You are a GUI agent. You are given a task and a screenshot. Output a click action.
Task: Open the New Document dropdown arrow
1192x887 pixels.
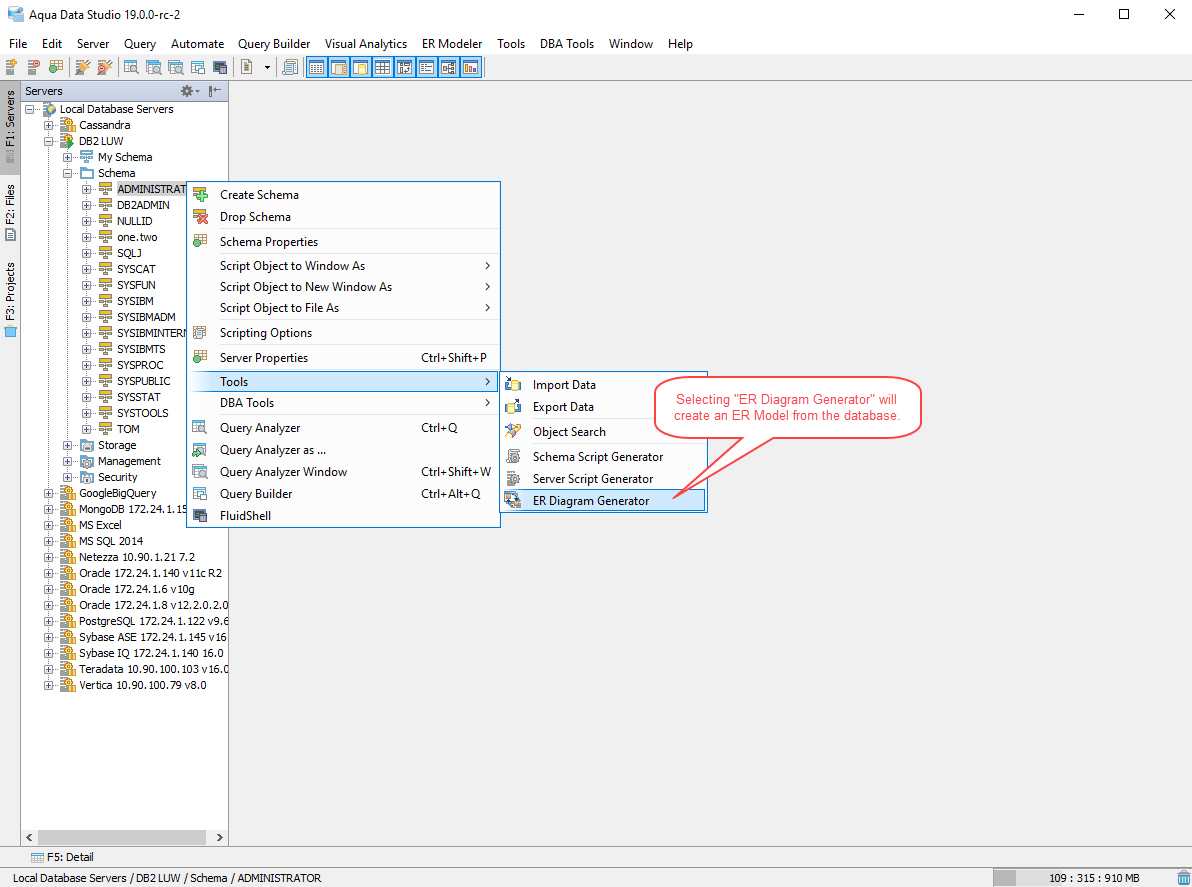click(267, 68)
